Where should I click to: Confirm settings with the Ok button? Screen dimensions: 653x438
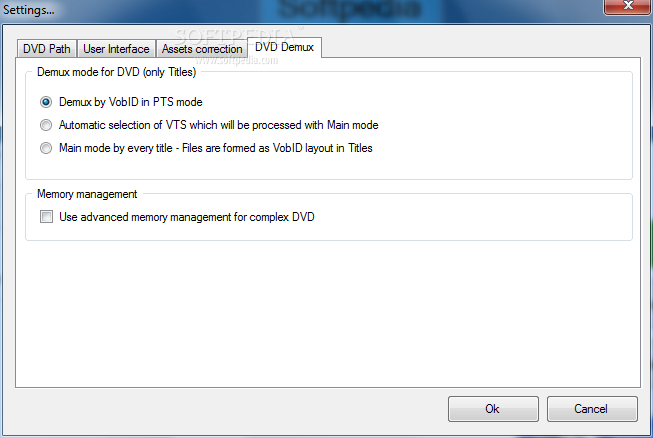click(x=493, y=409)
